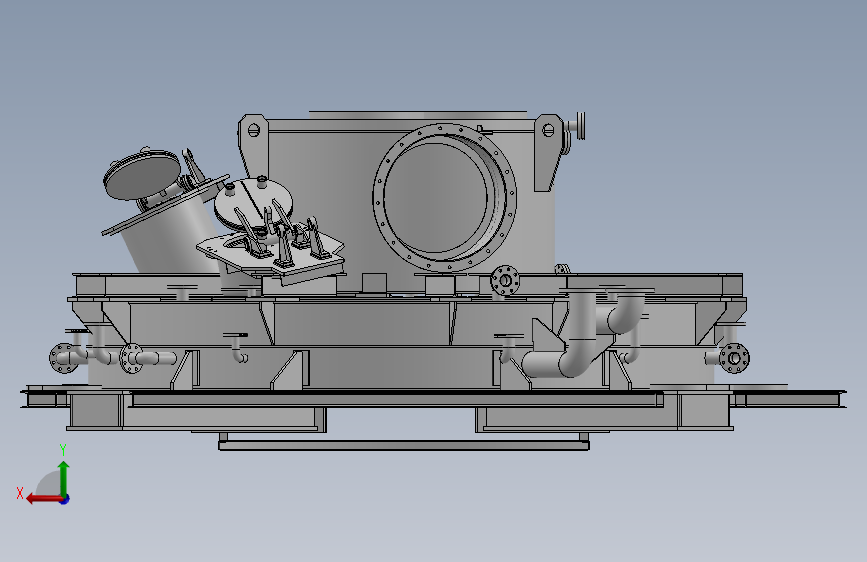This screenshot has width=867, height=562.
Task: Select the far-right pipe flange on the frame
Action: point(734,358)
